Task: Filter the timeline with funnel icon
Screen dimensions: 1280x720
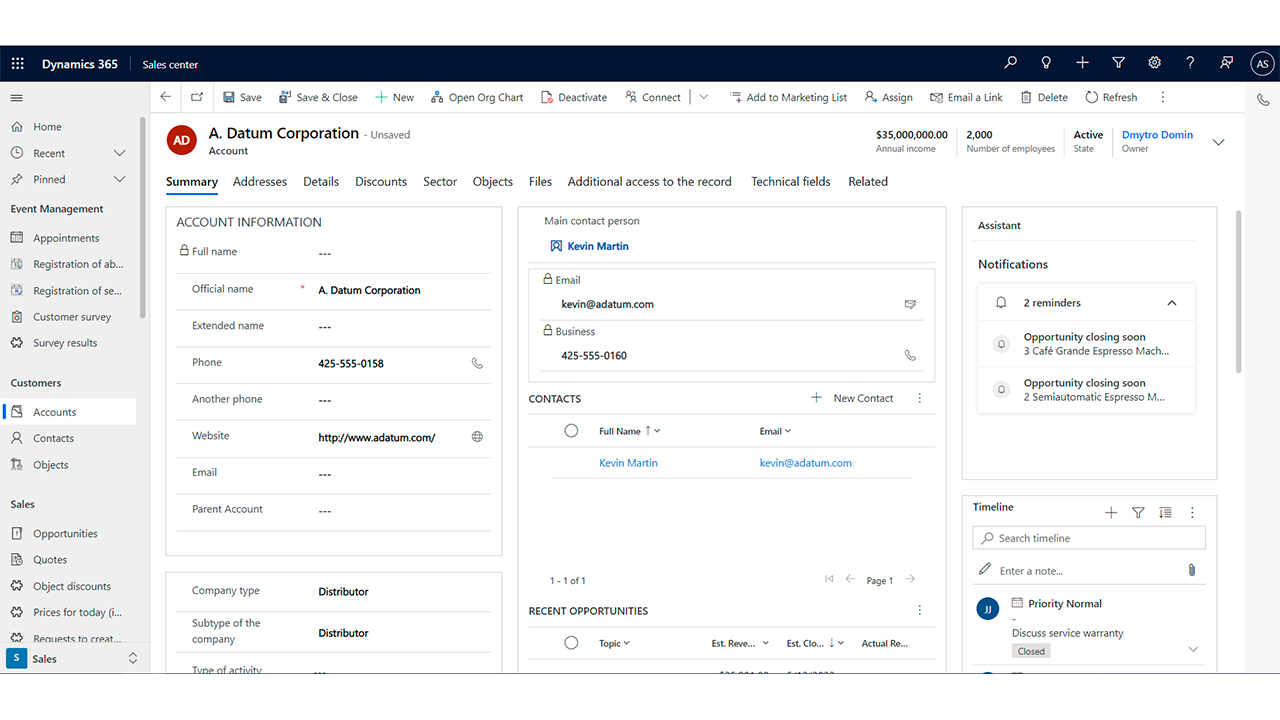Action: 1138,512
